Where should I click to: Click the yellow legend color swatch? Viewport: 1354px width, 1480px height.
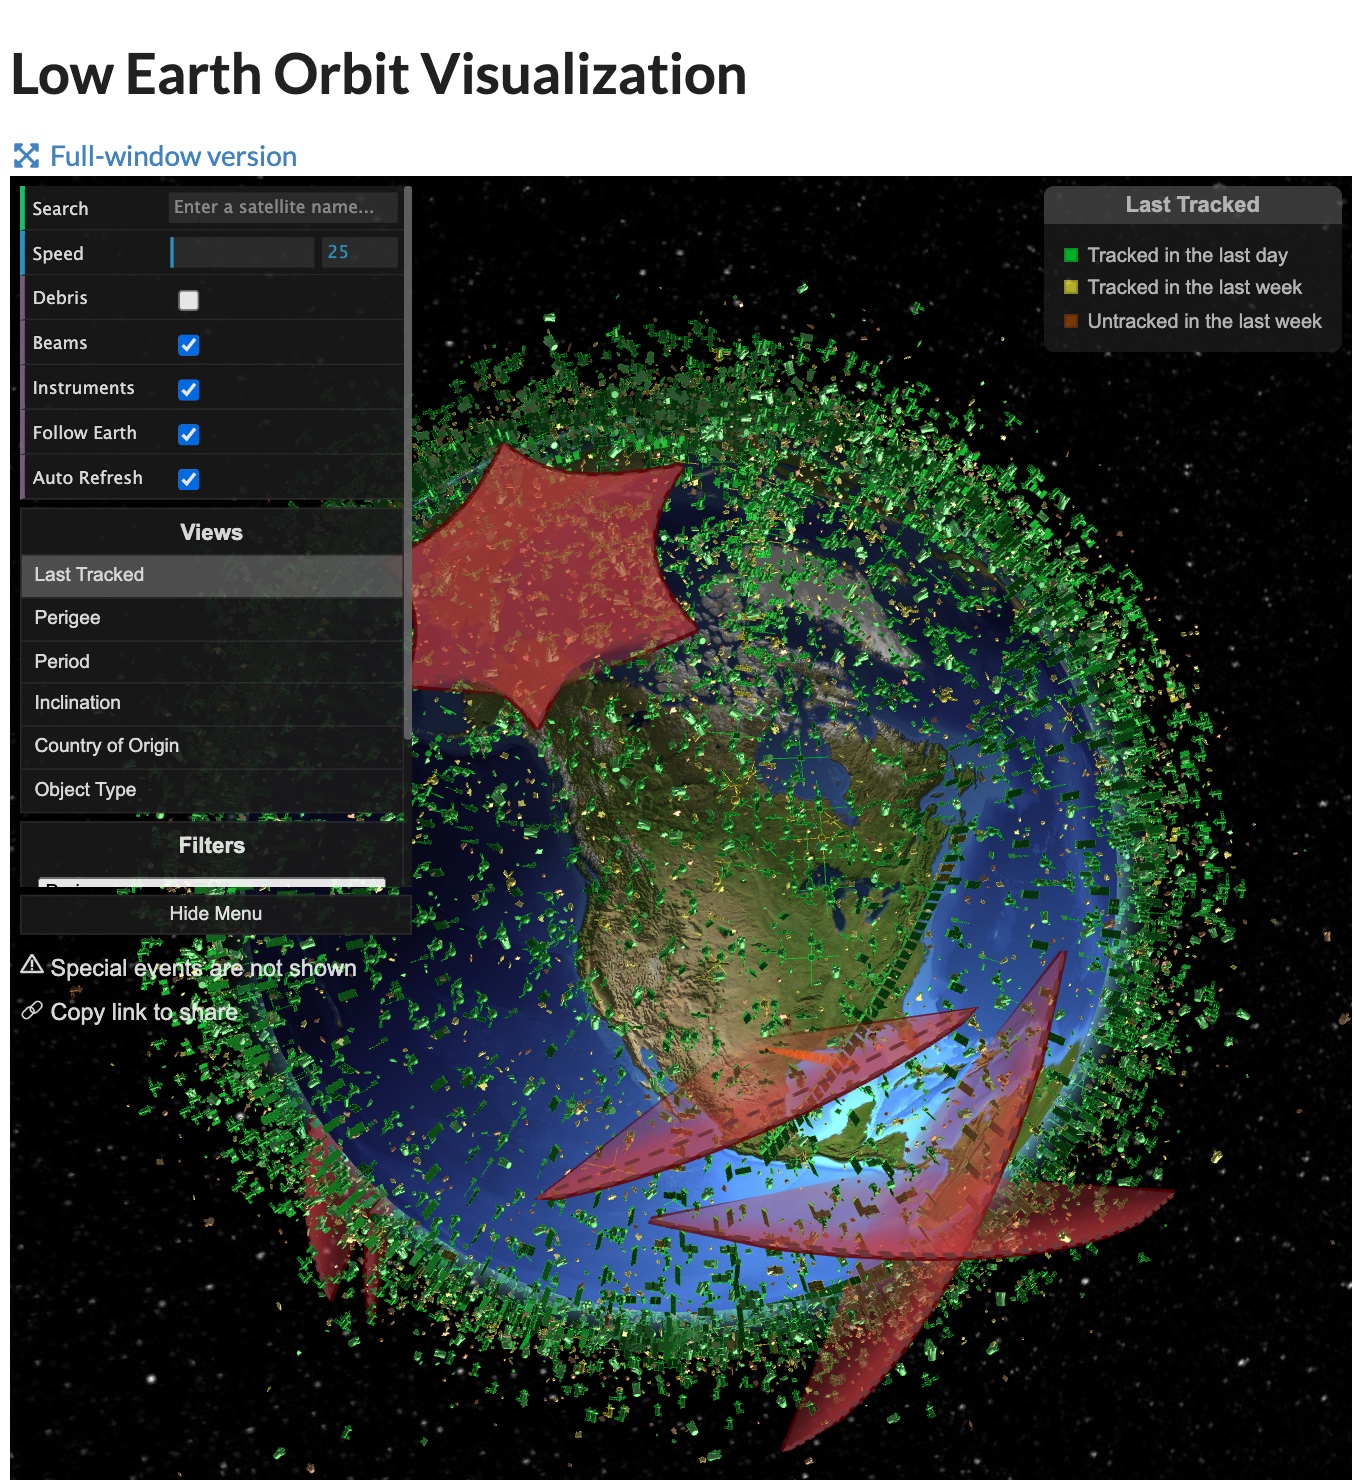[x=1071, y=287]
